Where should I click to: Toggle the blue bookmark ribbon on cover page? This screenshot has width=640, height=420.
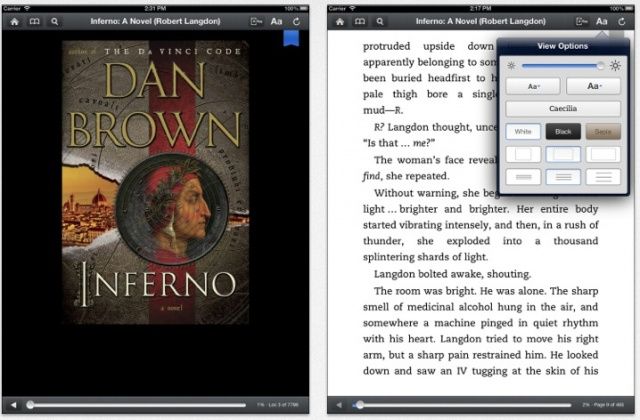[x=291, y=38]
